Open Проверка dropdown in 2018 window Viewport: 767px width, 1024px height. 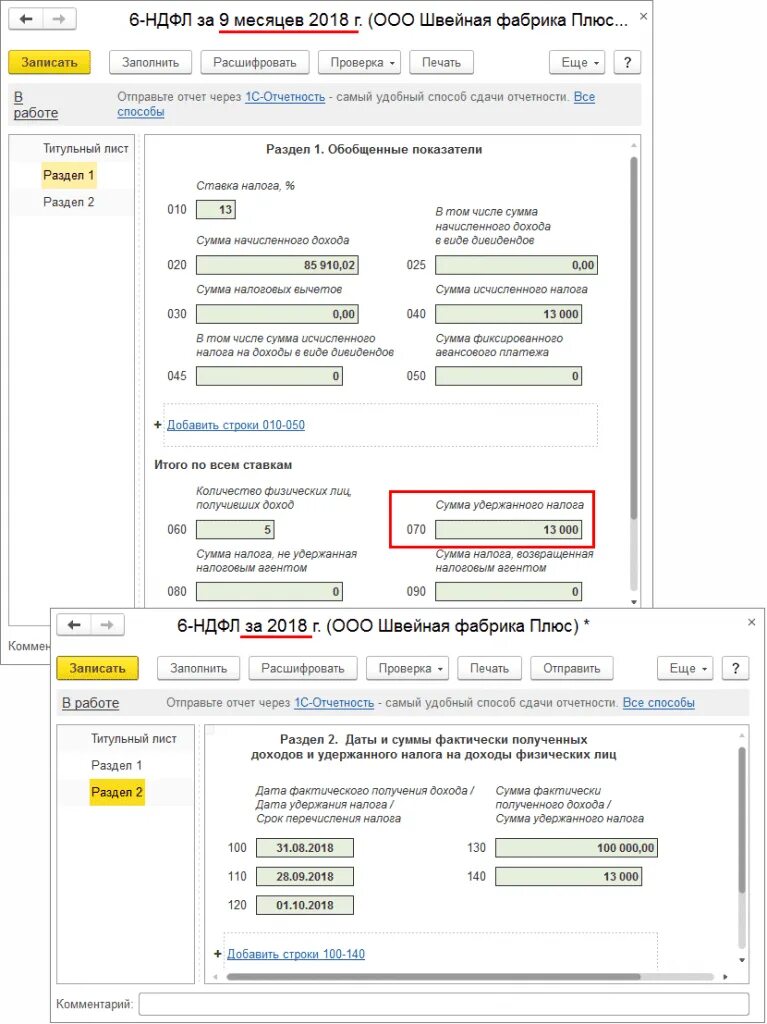click(407, 669)
